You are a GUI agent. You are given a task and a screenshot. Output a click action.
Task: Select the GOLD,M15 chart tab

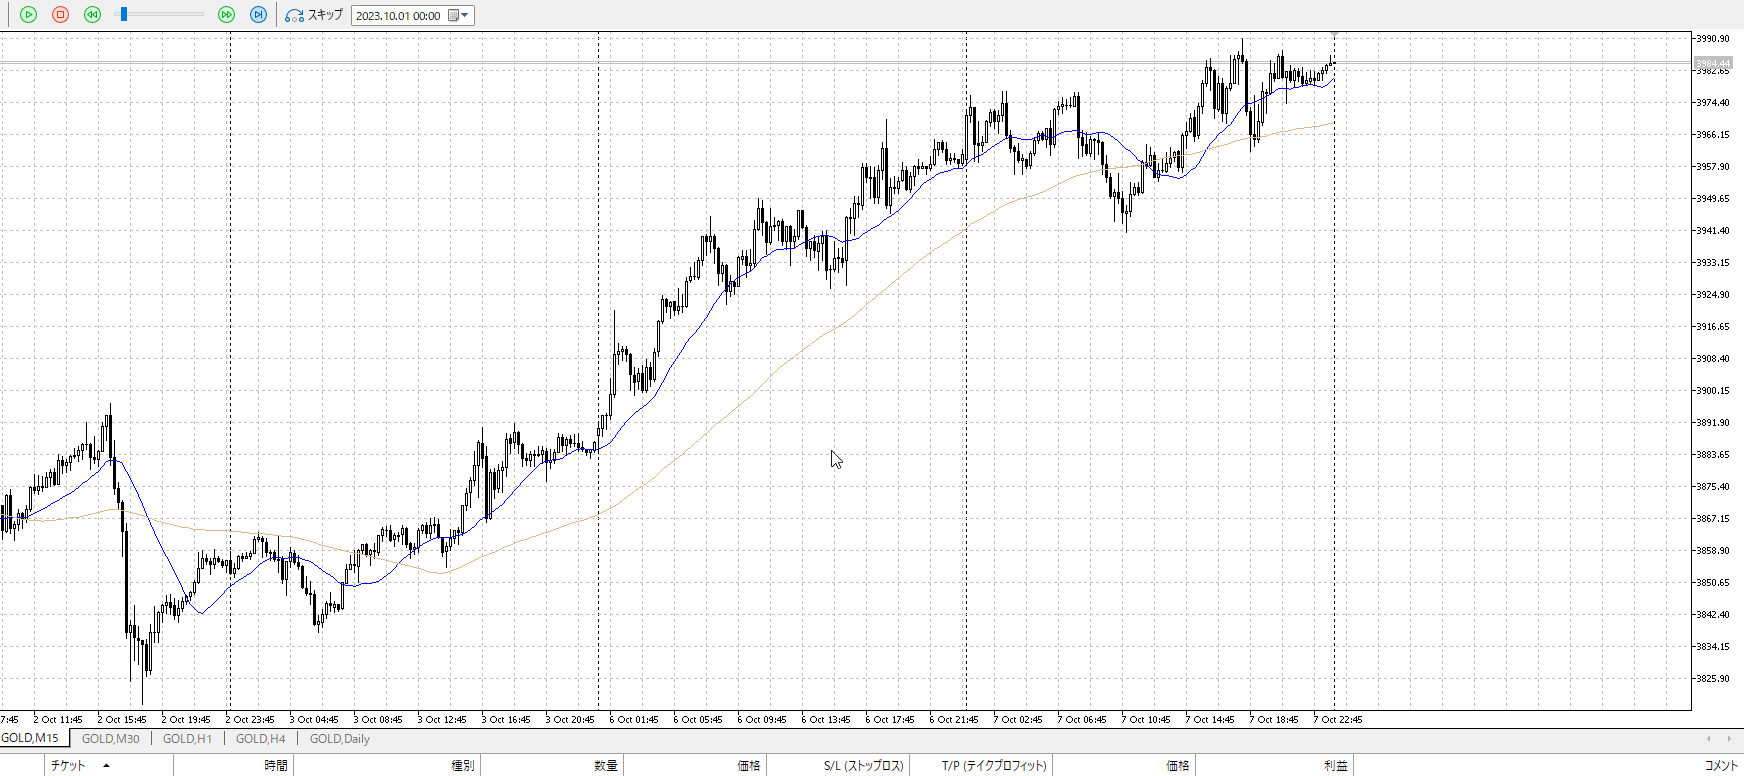[30, 738]
